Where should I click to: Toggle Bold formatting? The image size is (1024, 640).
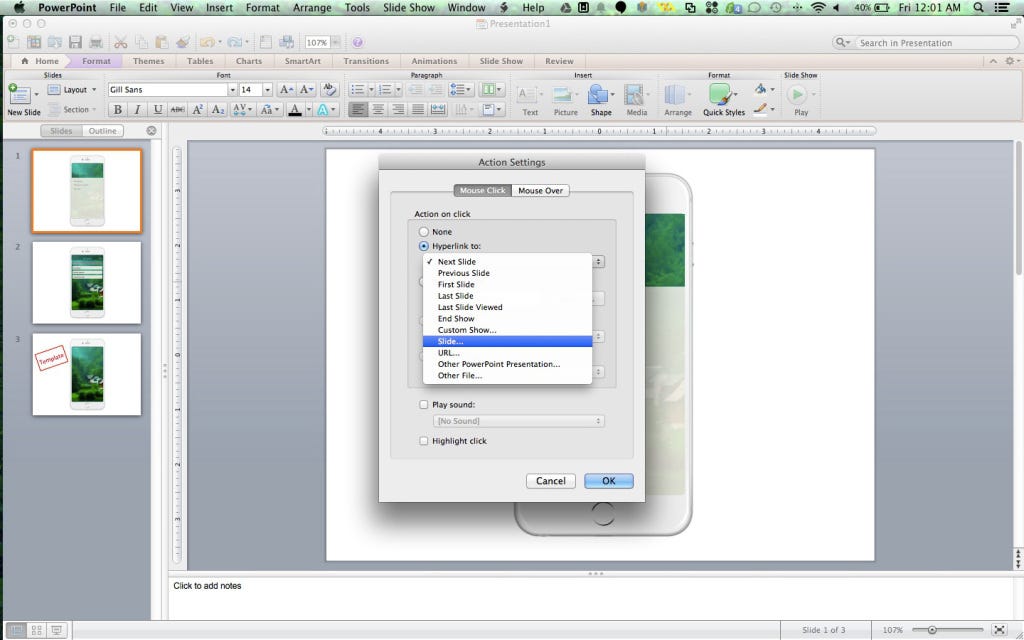pyautogui.click(x=118, y=110)
